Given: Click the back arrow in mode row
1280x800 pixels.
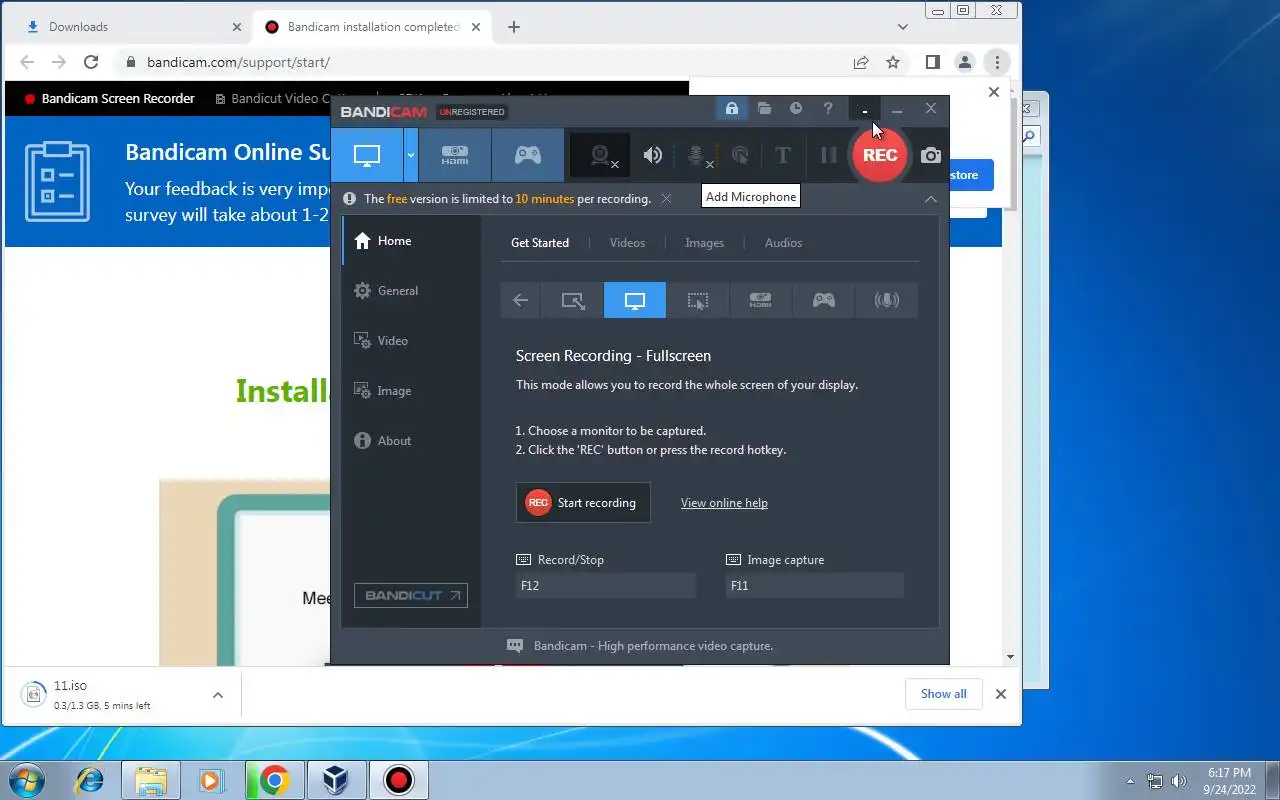Looking at the screenshot, I should coord(520,300).
